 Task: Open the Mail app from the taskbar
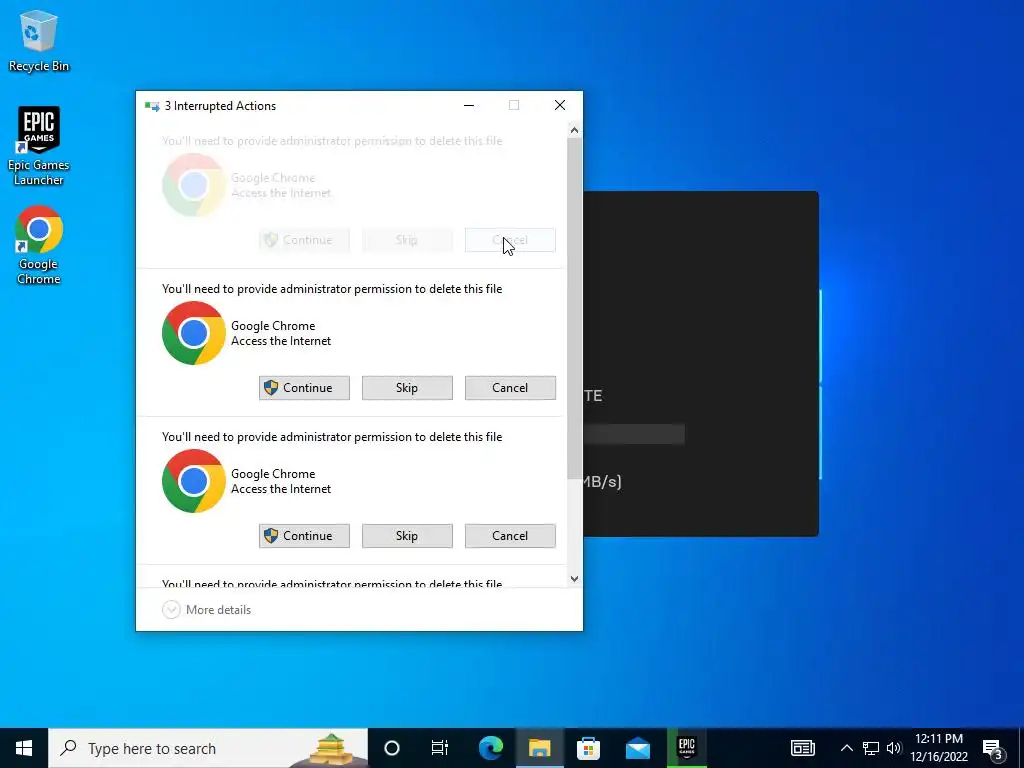click(x=637, y=748)
